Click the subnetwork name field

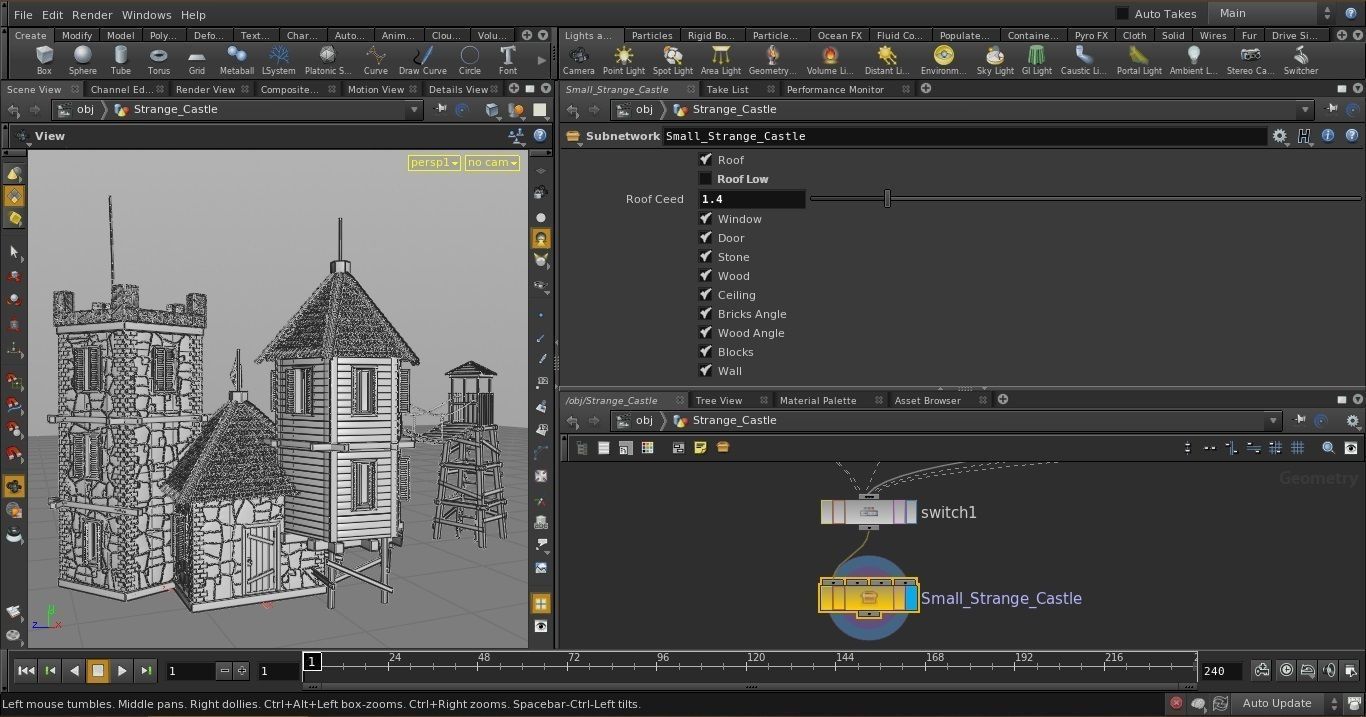[963, 136]
